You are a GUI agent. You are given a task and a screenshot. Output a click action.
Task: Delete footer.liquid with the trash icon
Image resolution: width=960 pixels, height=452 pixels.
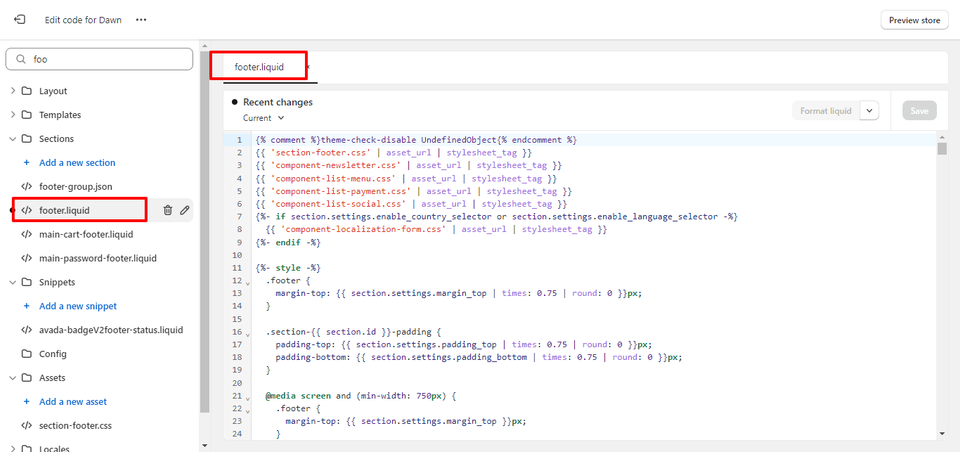168,210
